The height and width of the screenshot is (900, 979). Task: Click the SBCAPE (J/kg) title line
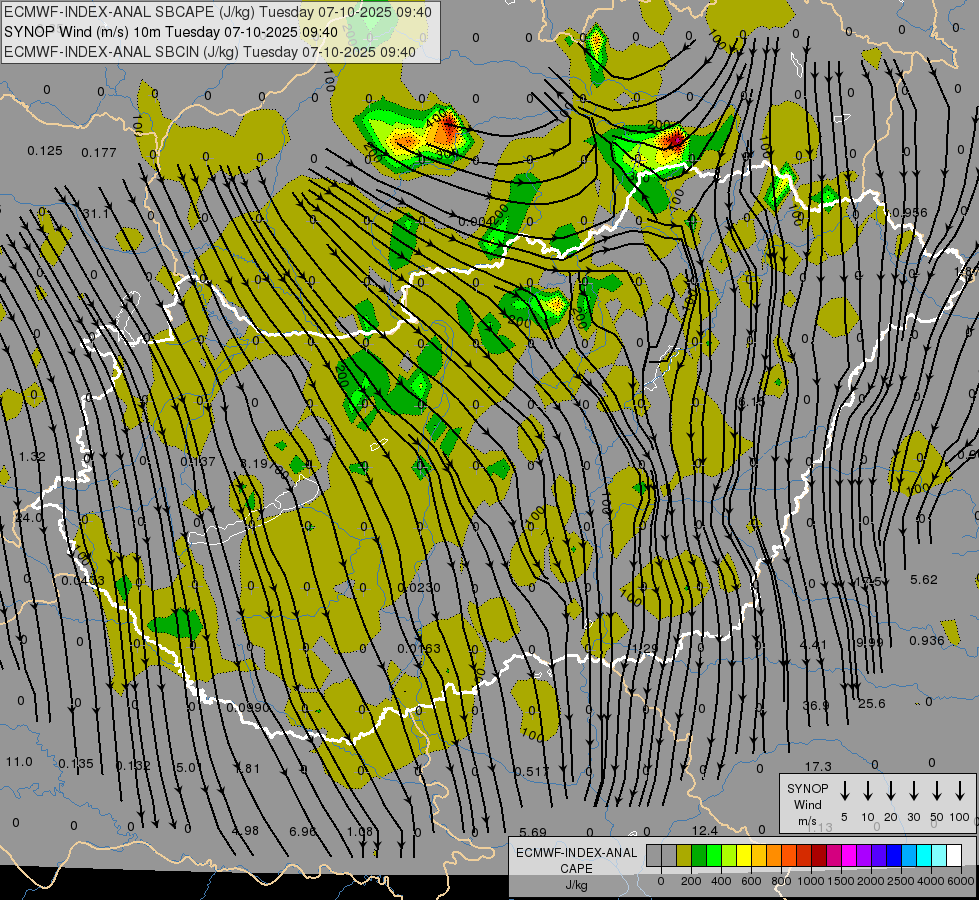(219, 12)
